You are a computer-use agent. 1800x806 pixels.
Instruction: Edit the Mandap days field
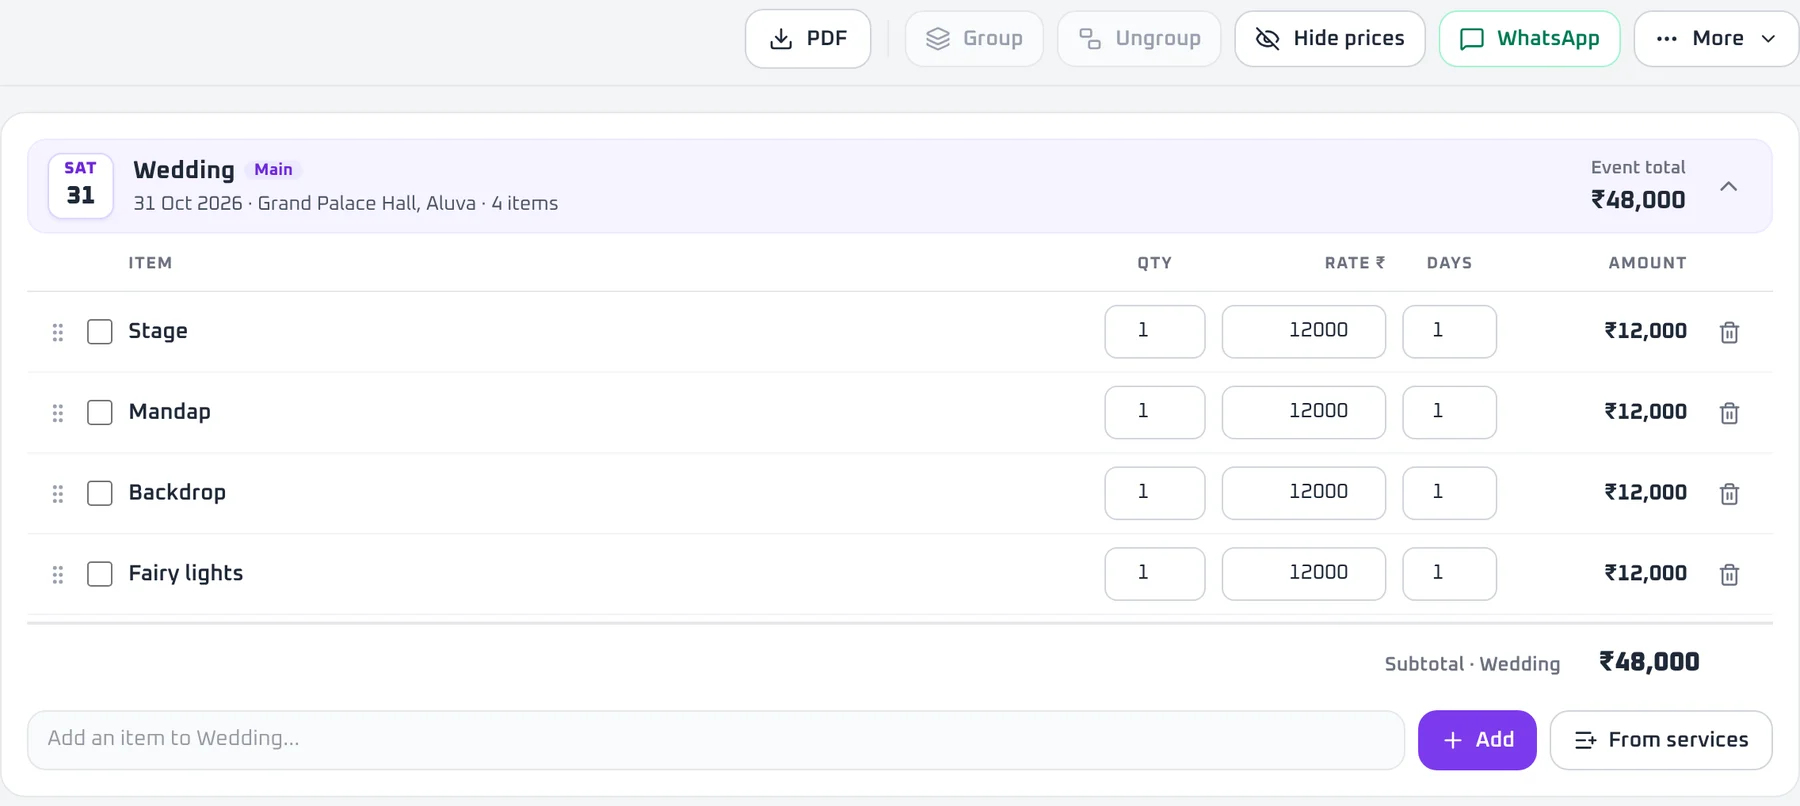click(x=1450, y=413)
